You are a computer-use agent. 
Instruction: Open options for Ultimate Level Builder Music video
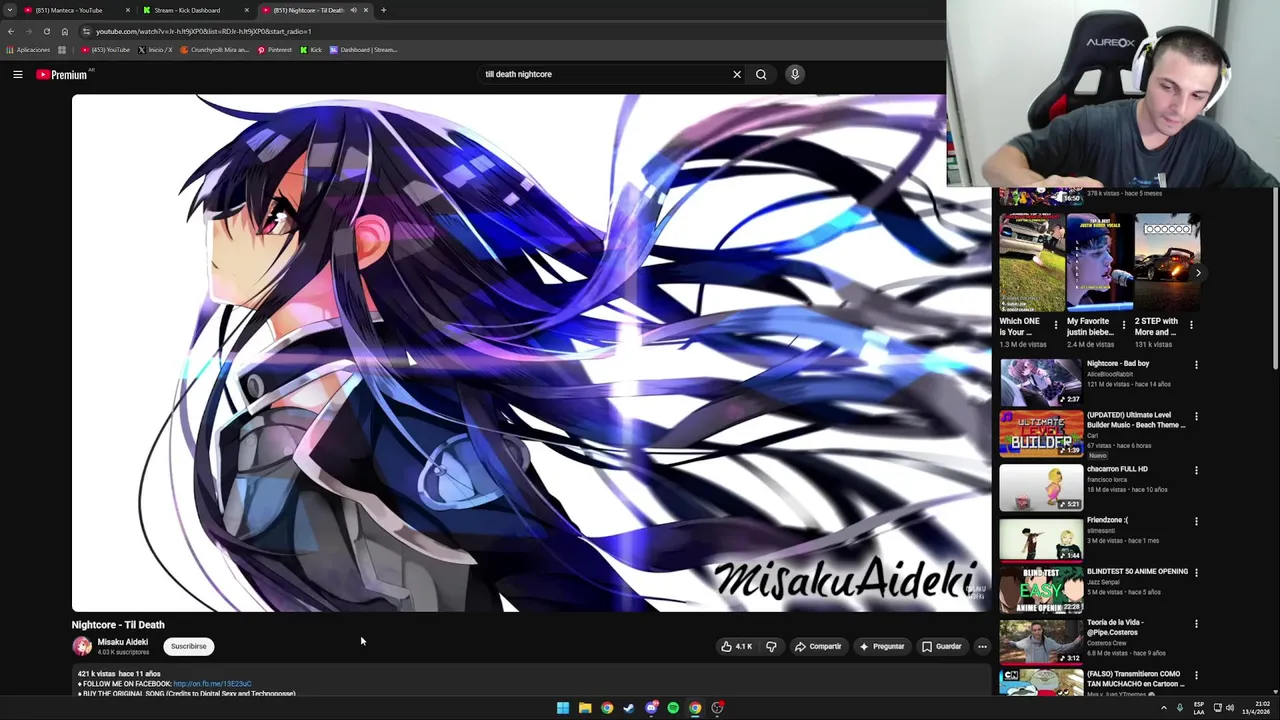(1196, 416)
